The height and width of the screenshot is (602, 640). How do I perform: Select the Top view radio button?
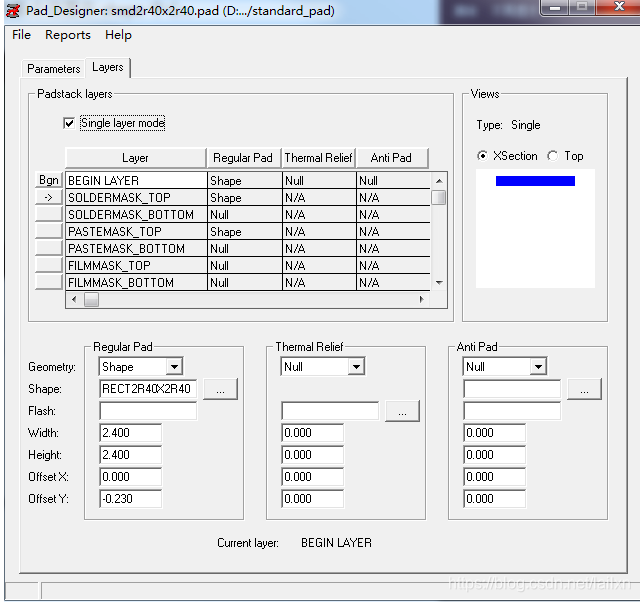coord(553,156)
